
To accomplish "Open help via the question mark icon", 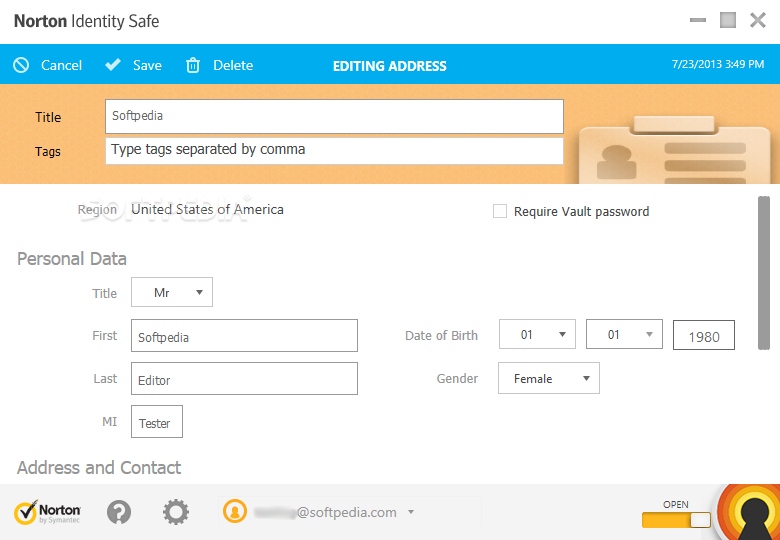I will [x=119, y=512].
